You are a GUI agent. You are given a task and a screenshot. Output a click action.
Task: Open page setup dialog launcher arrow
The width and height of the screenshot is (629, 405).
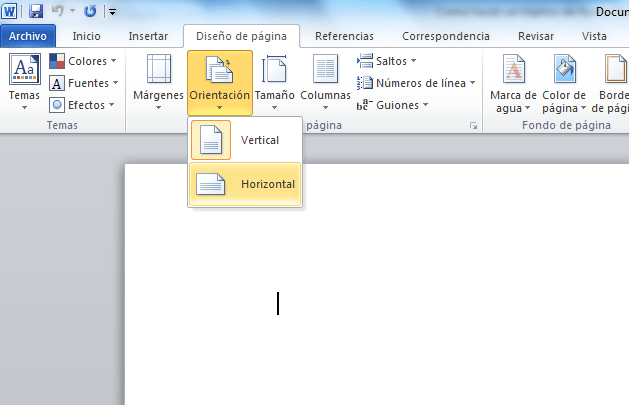coord(473,126)
